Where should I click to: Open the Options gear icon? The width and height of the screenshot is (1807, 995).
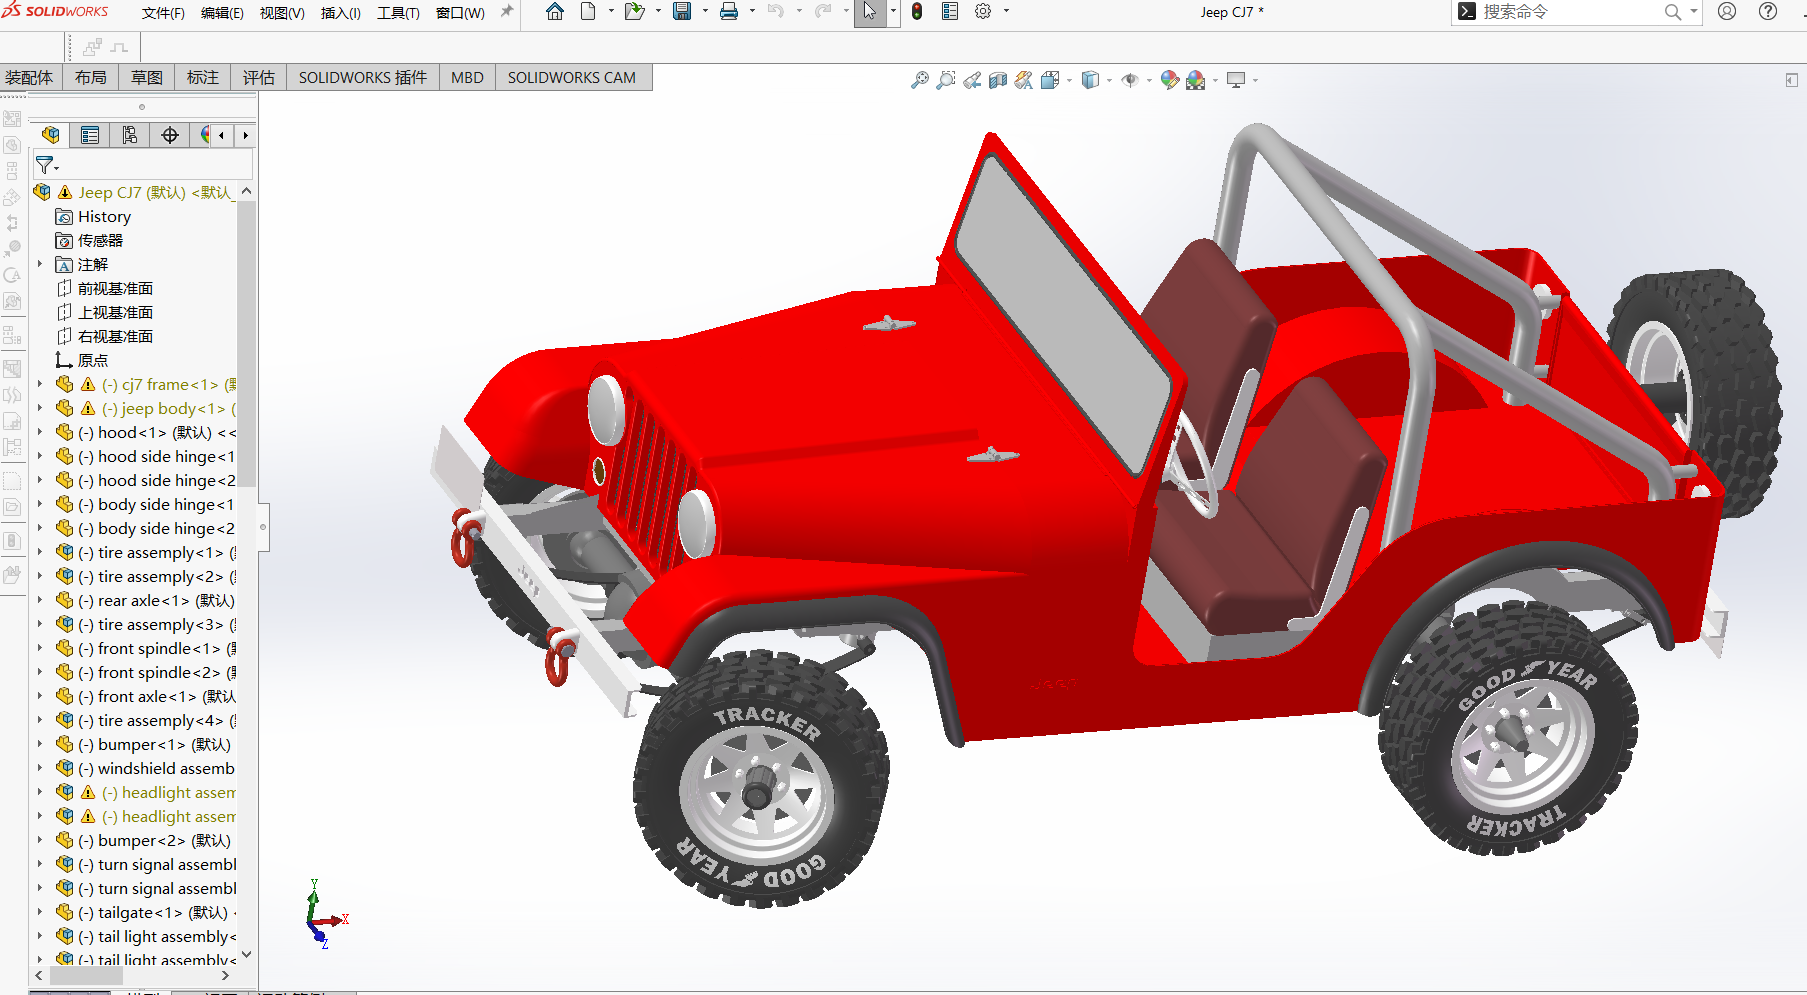click(983, 12)
